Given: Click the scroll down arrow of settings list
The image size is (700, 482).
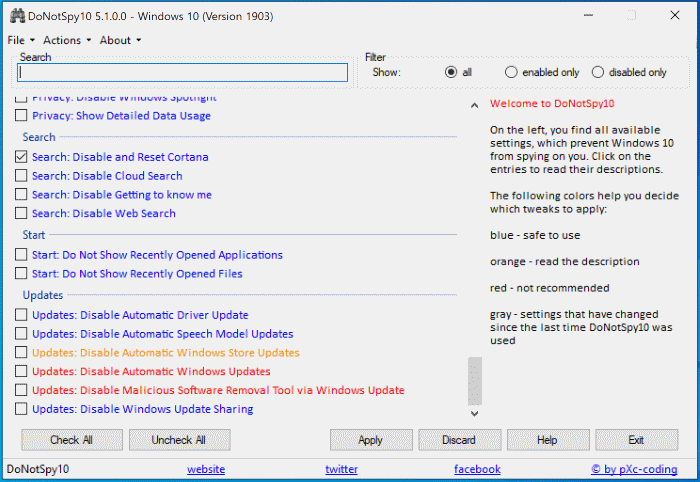Looking at the screenshot, I should coord(475,413).
